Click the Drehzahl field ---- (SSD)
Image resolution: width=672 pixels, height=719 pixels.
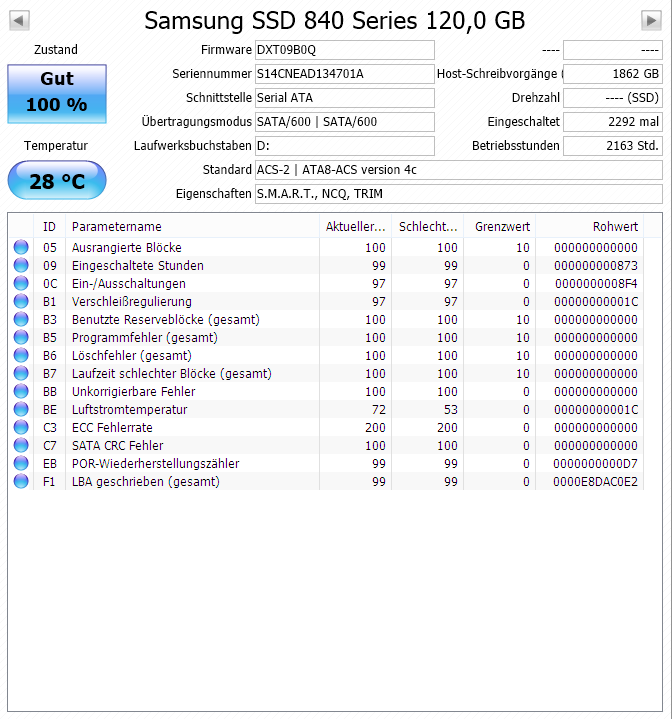click(x=613, y=98)
